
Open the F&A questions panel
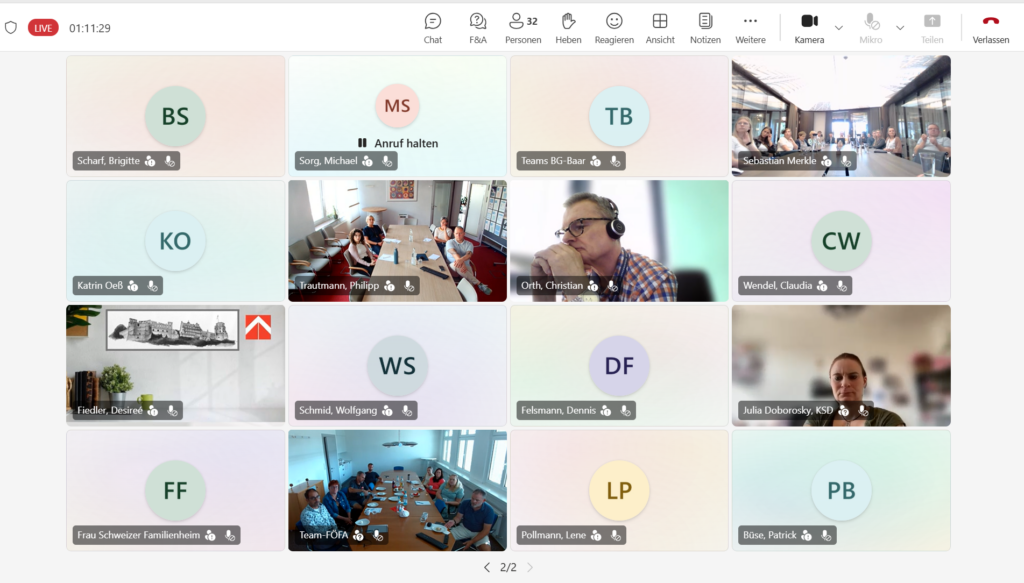click(477, 28)
